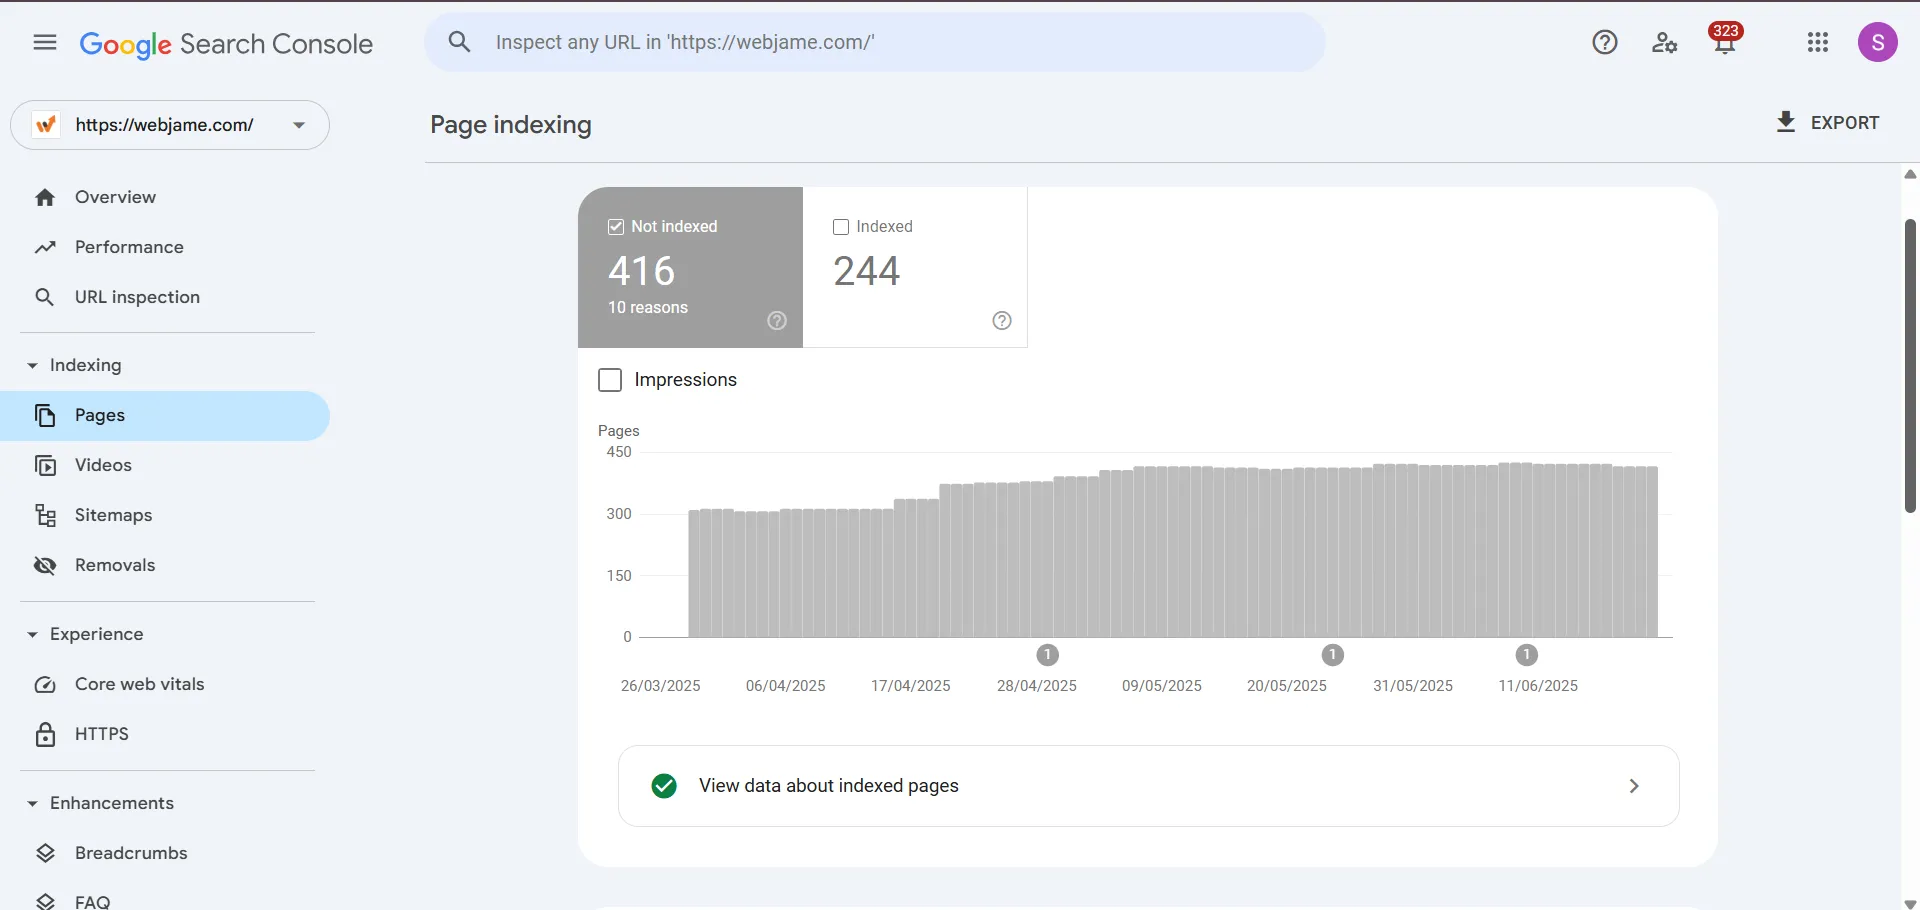Open users and permissions settings icon
1920x910 pixels.
pyautogui.click(x=1664, y=42)
